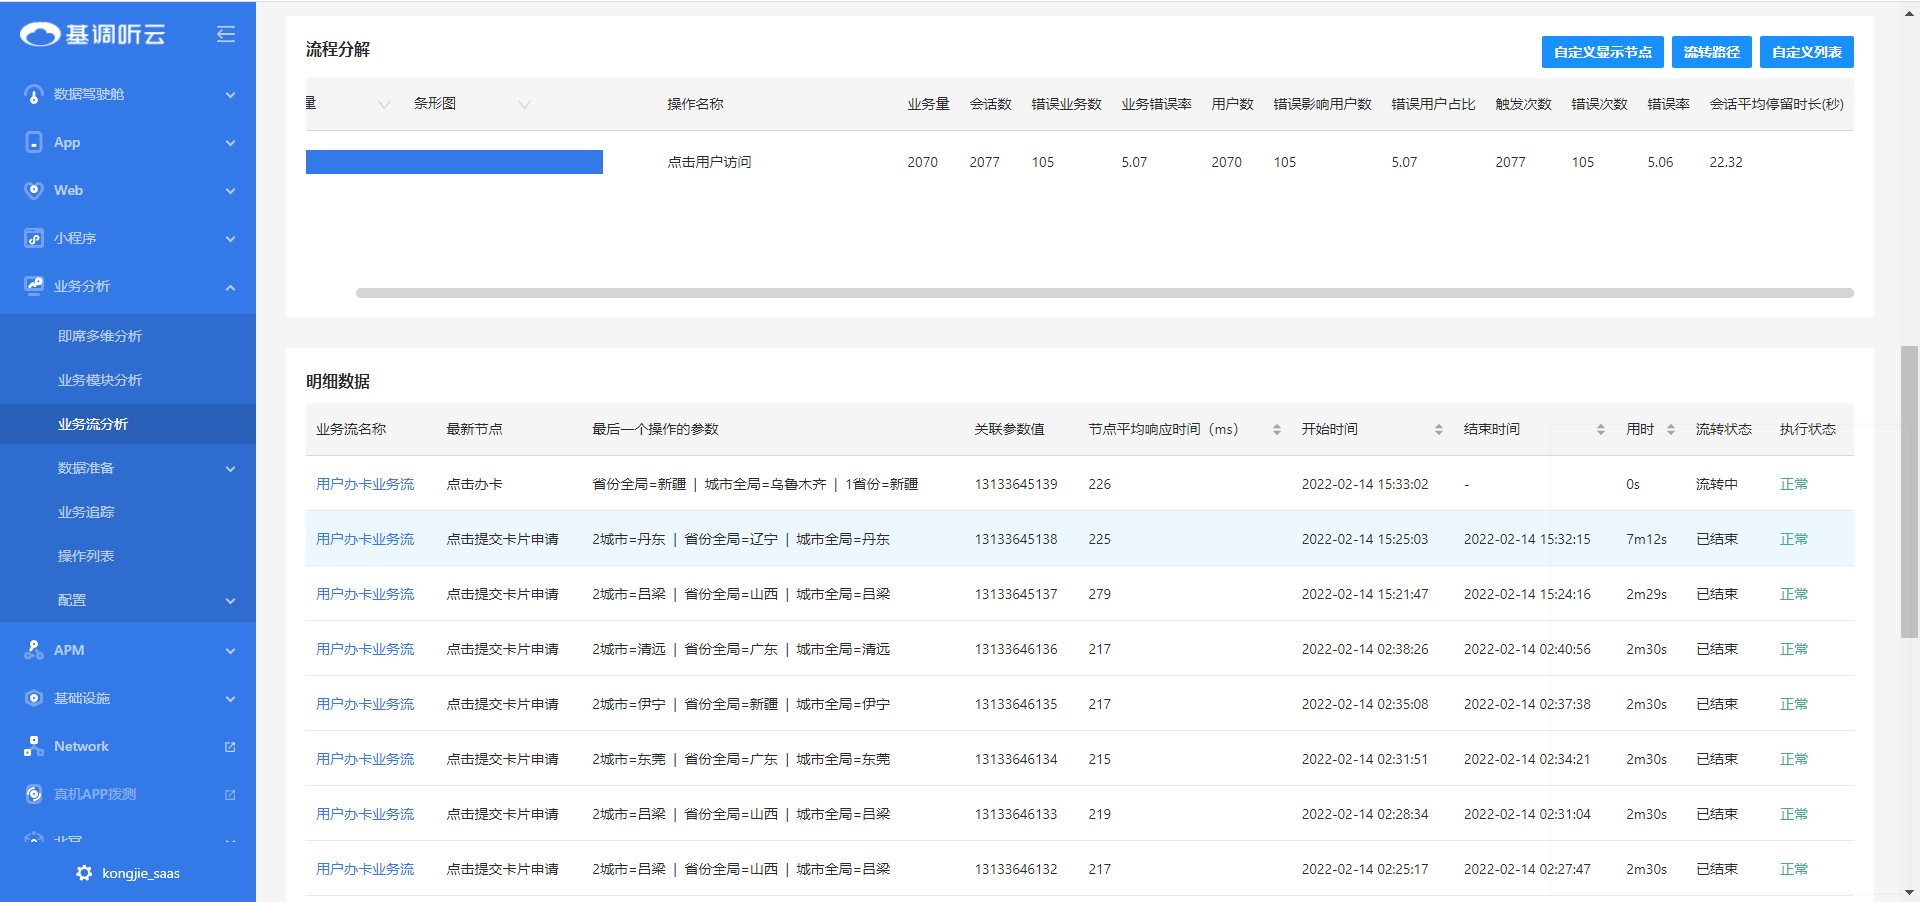This screenshot has width=1920, height=902.
Task: Open 业务模块分析 in the sidebar
Action: pos(100,380)
